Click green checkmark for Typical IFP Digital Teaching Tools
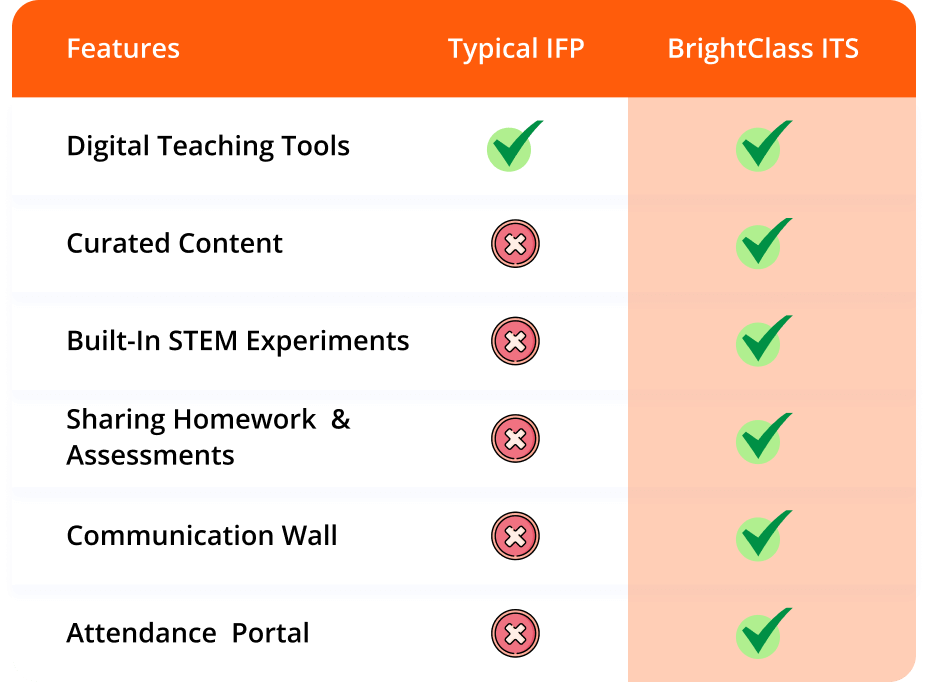 514,146
